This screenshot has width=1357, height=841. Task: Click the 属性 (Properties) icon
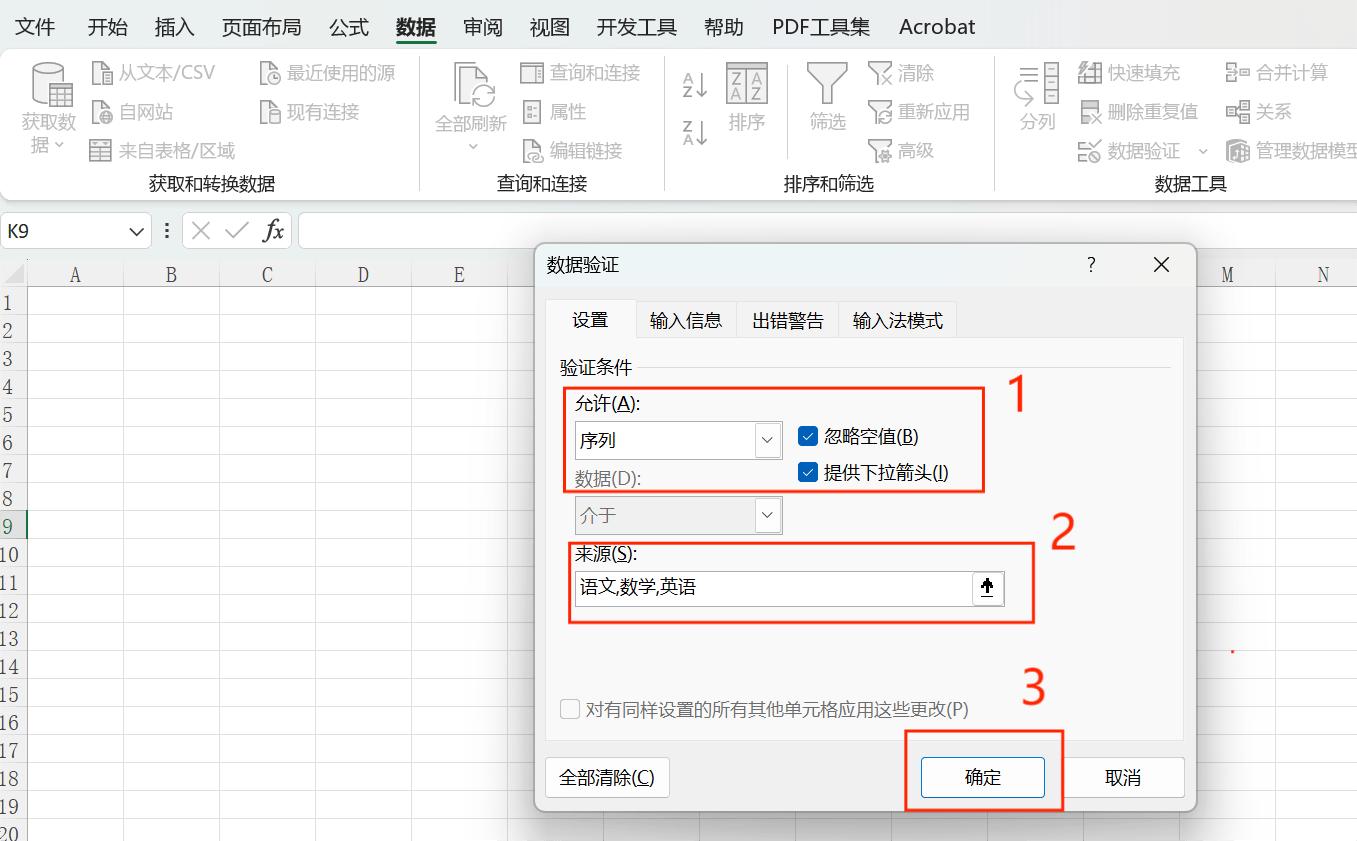click(x=533, y=112)
